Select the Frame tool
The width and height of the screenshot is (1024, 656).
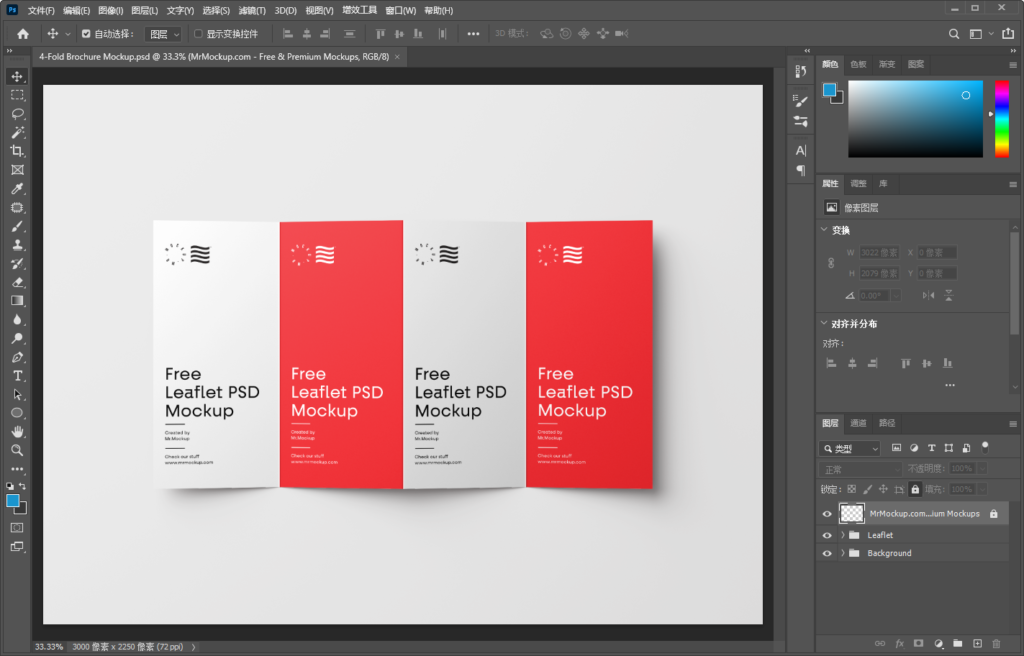pyautogui.click(x=17, y=170)
